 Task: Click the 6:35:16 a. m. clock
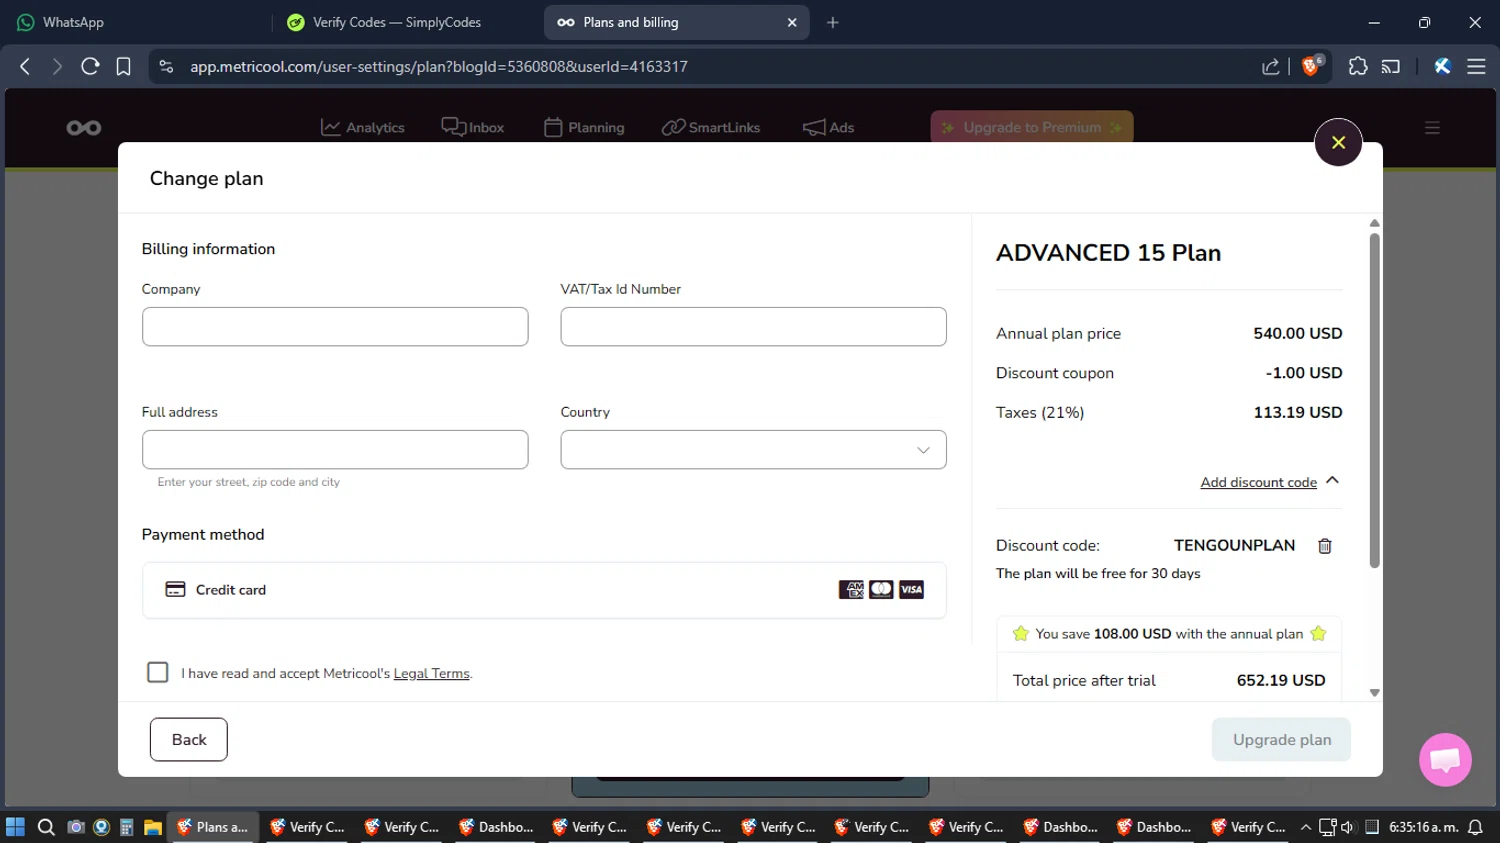[1423, 827]
